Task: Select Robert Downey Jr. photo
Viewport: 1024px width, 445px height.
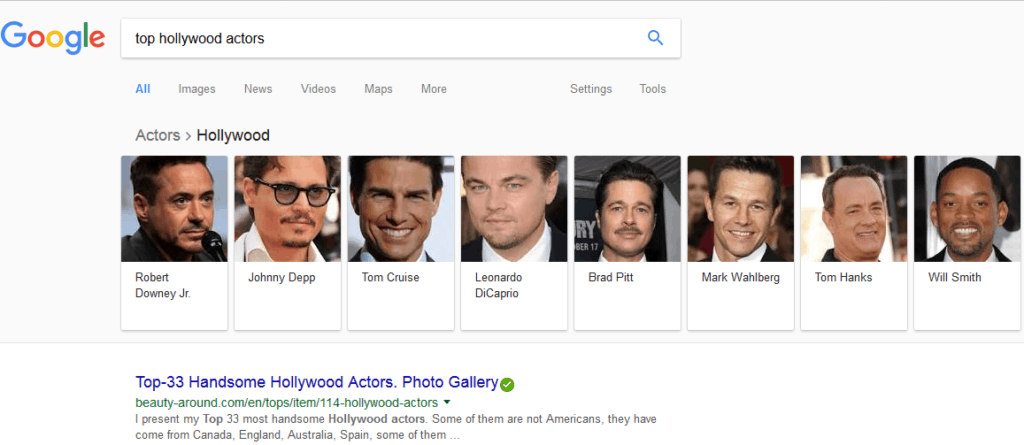Action: 174,208
